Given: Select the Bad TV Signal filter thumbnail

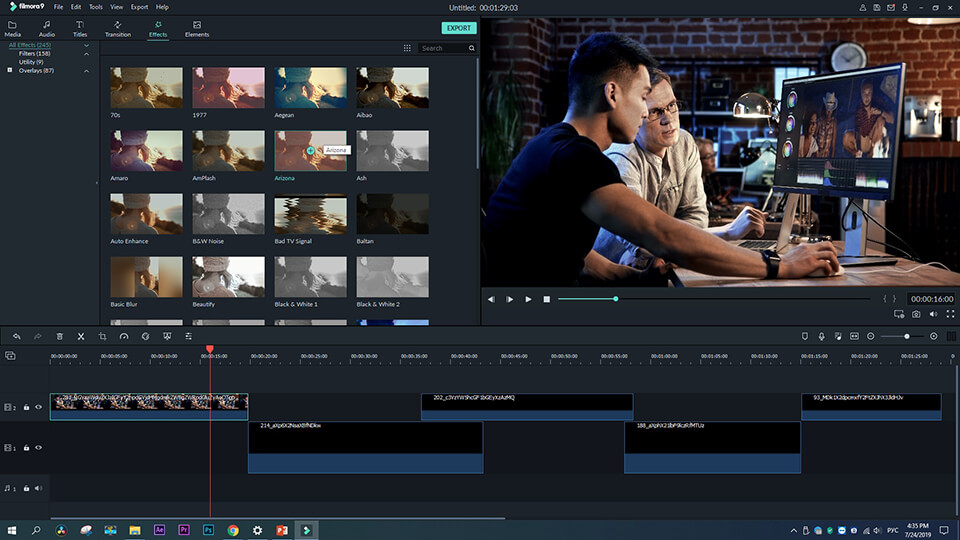Looking at the screenshot, I should coord(310,214).
